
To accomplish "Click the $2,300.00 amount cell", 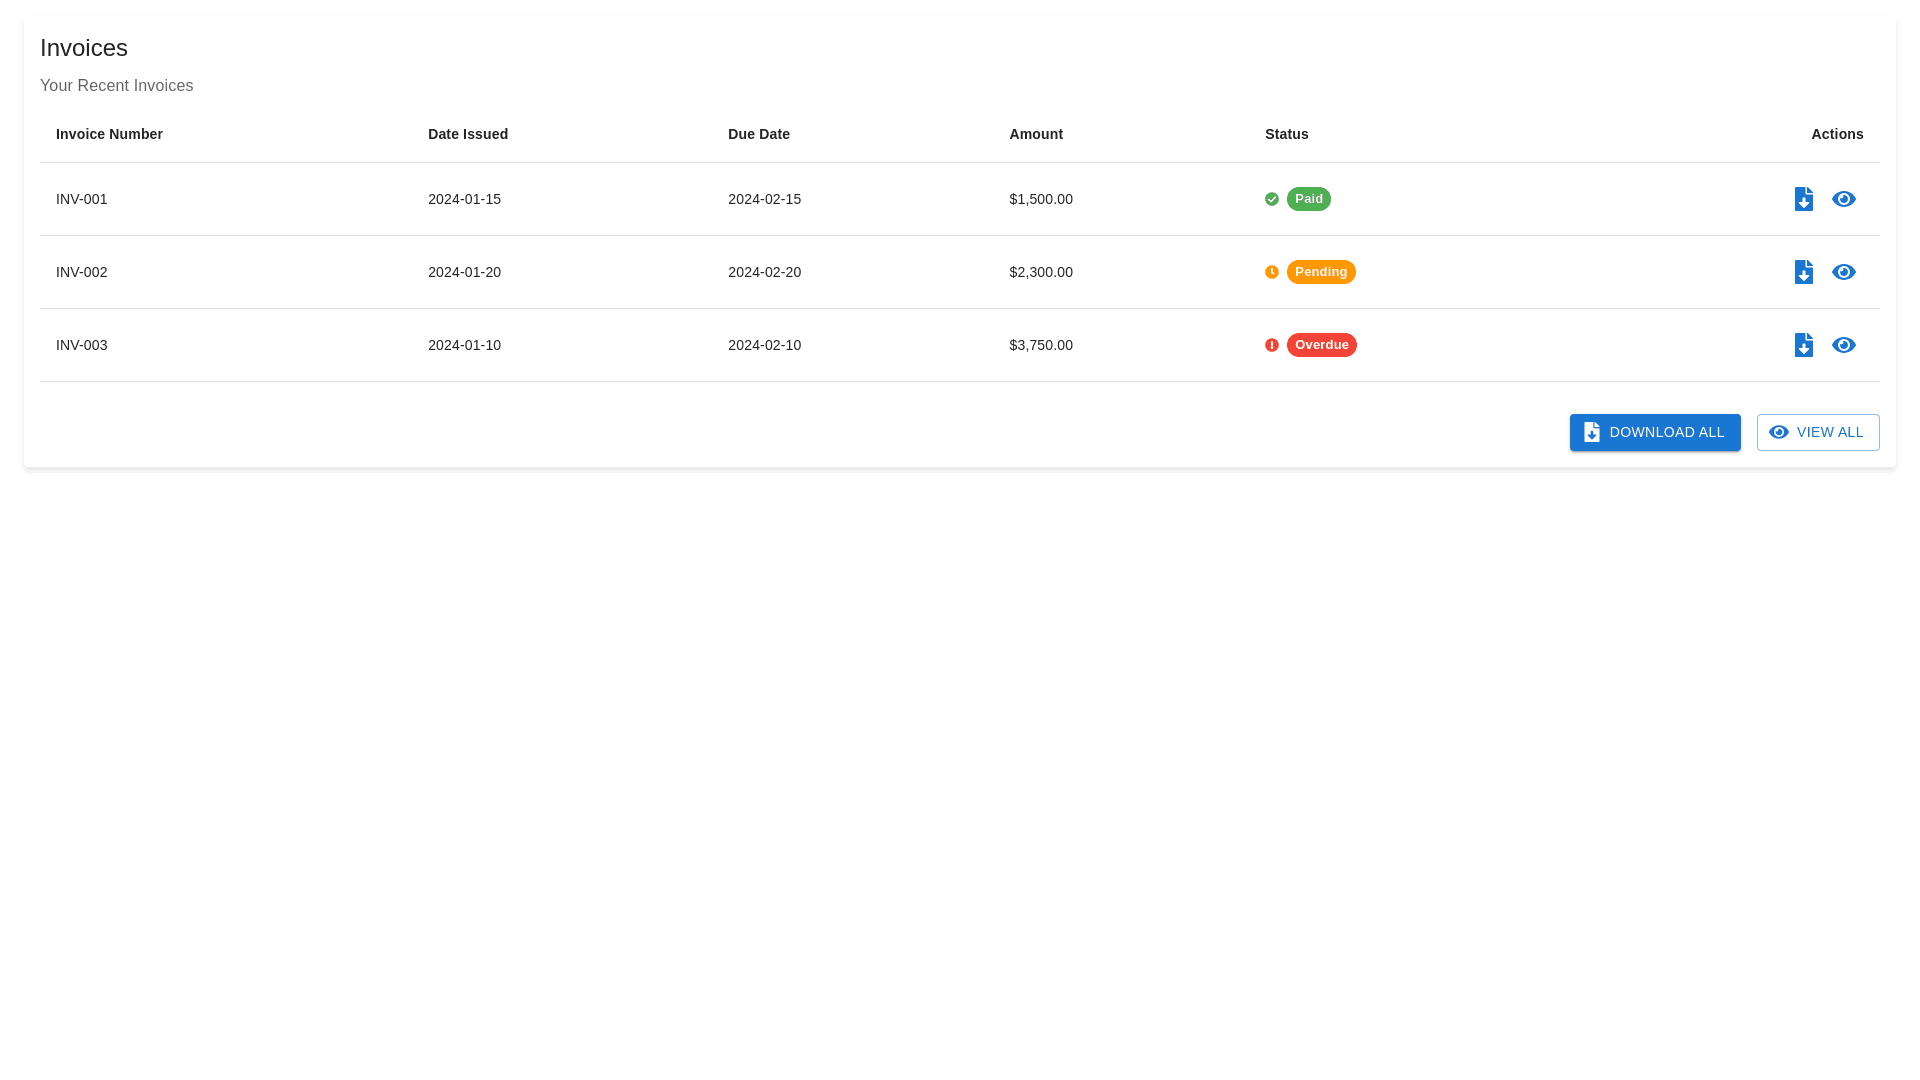I will click(1040, 272).
